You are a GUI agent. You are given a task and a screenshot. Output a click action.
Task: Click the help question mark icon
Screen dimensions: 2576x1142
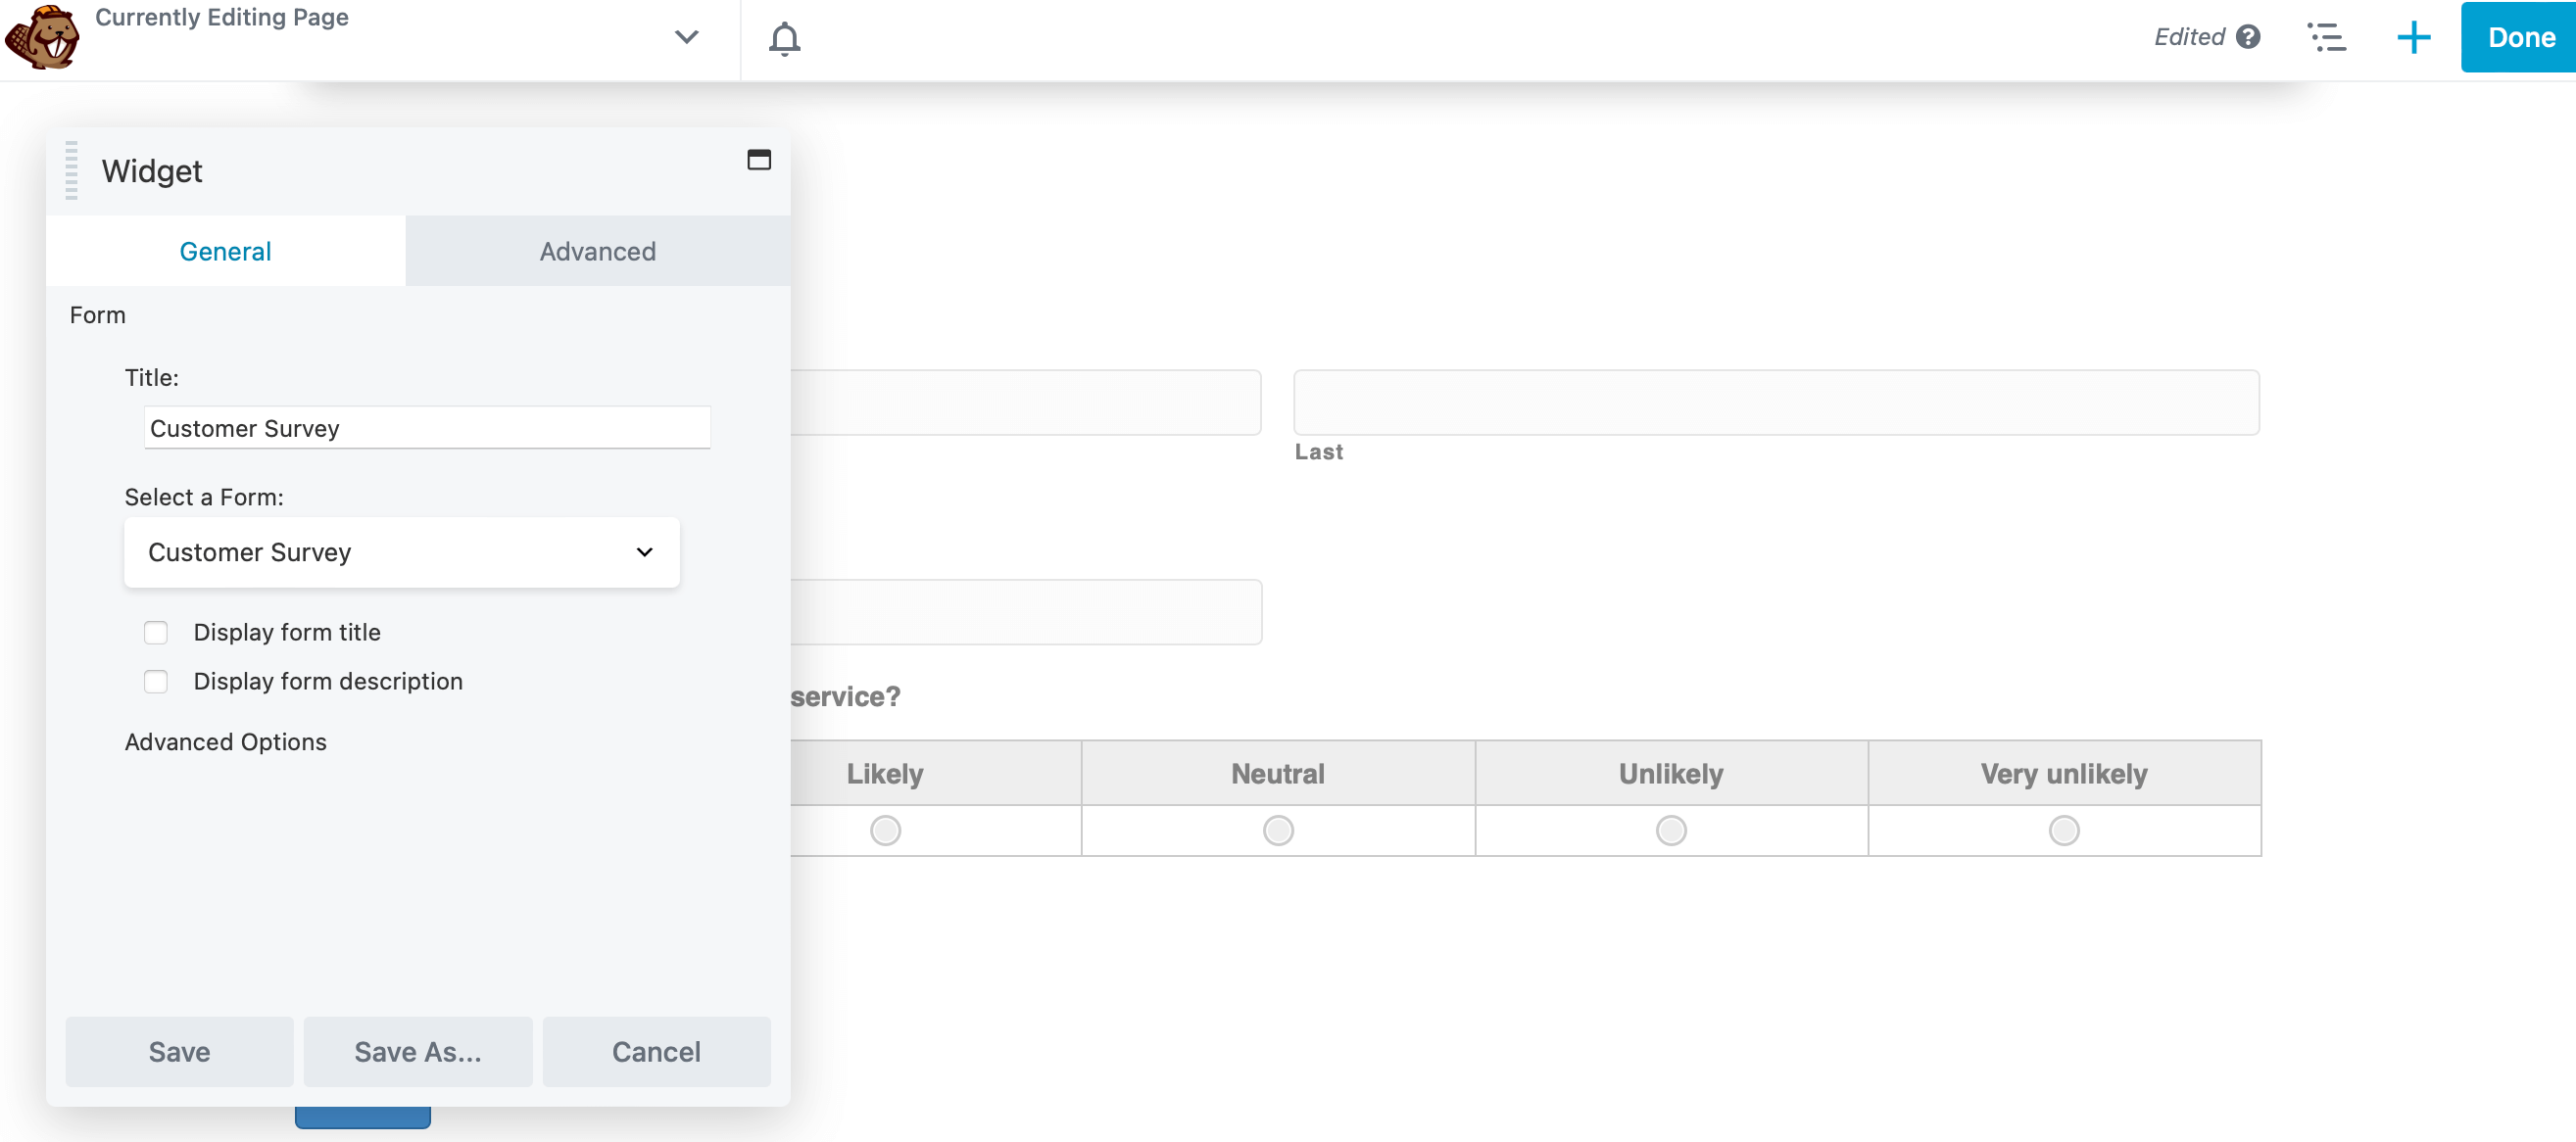[x=2248, y=37]
